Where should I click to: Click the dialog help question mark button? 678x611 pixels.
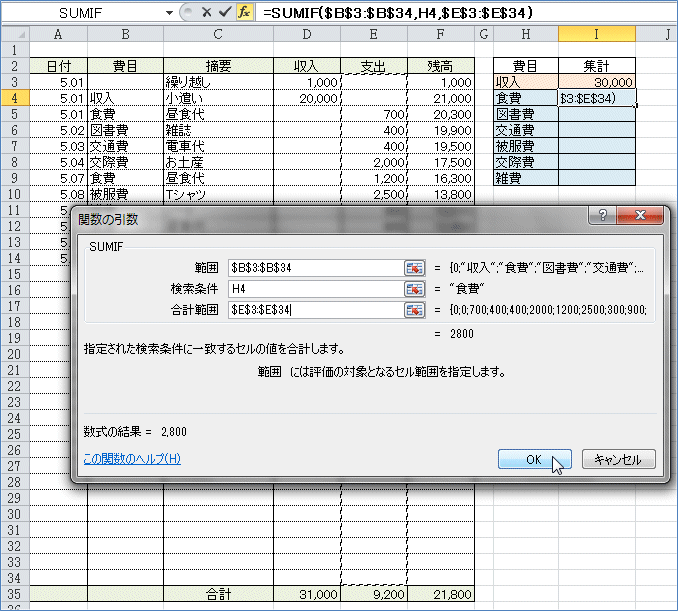tap(604, 217)
